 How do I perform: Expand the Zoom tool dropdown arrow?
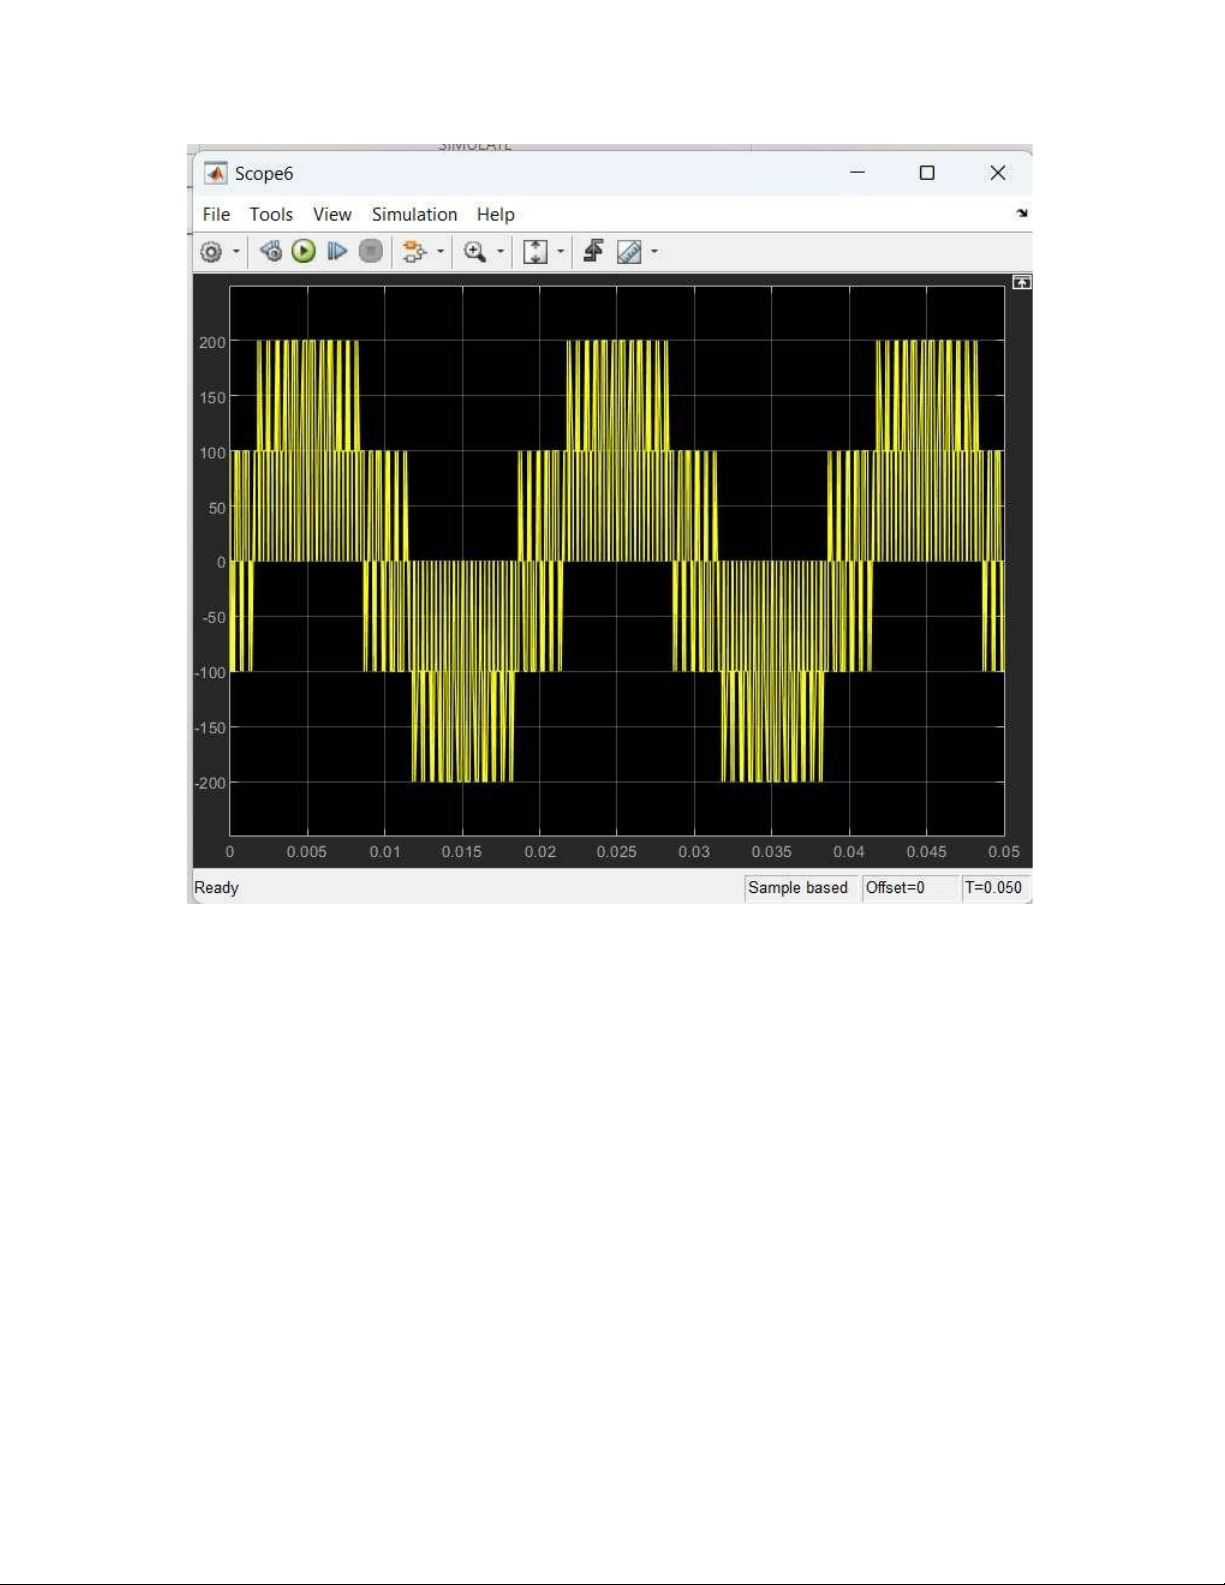500,252
